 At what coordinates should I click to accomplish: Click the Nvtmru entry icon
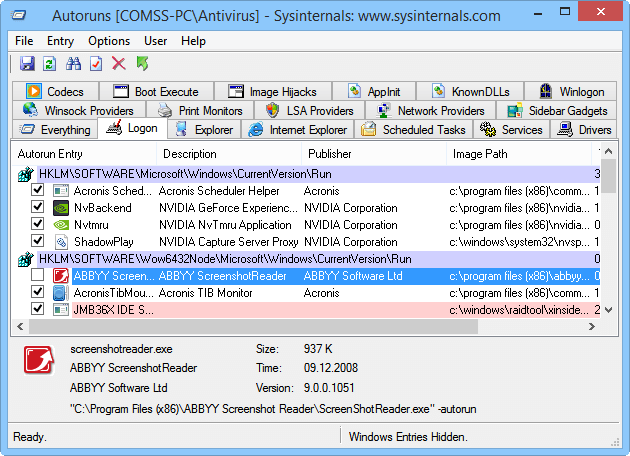(x=61, y=225)
